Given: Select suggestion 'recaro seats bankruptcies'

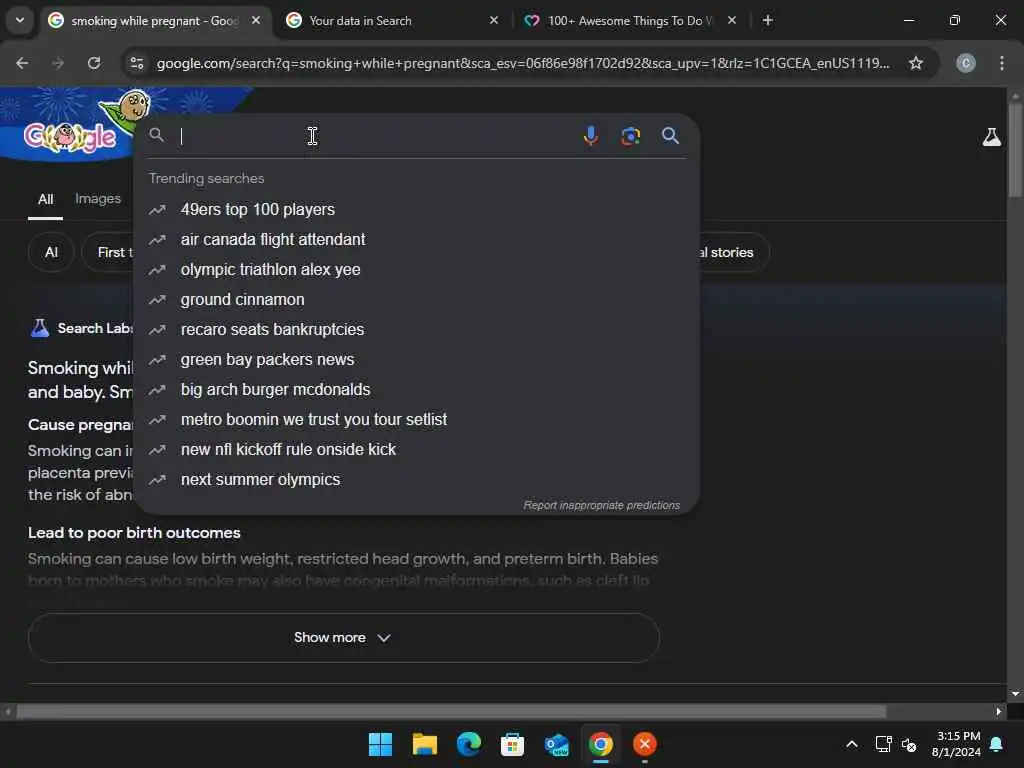Looking at the screenshot, I should tap(417, 330).
